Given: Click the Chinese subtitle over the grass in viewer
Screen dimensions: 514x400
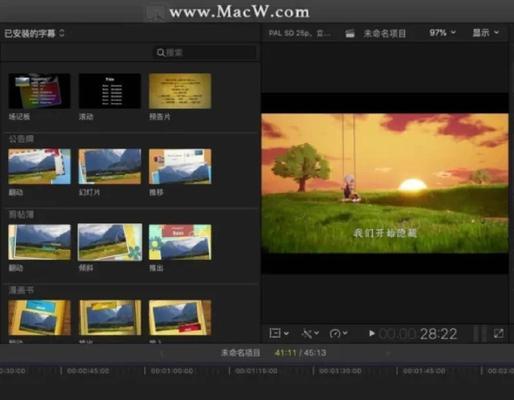Looking at the screenshot, I should [385, 233].
